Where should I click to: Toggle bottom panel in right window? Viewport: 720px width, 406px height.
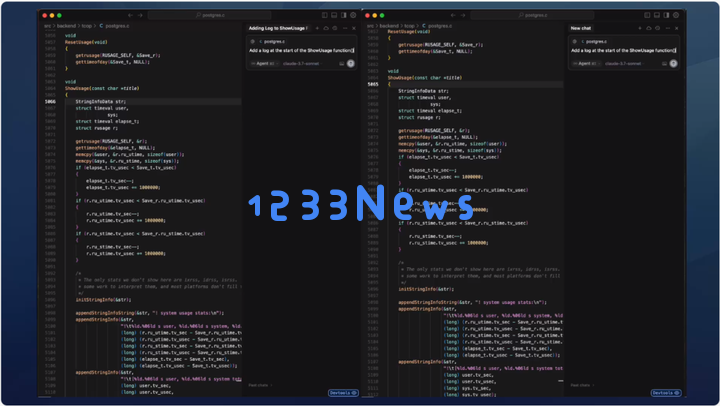657,15
